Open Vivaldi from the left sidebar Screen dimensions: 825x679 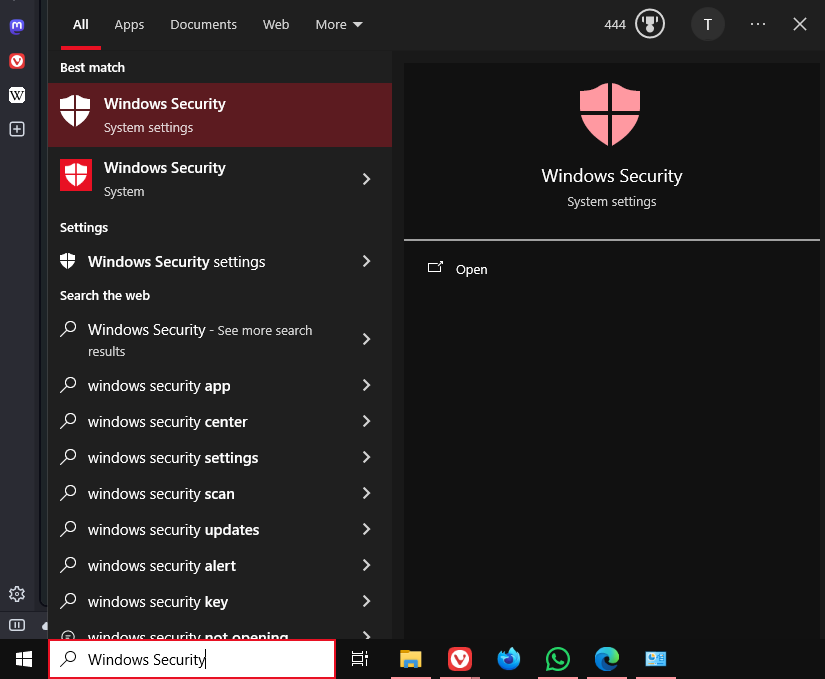[x=16, y=61]
